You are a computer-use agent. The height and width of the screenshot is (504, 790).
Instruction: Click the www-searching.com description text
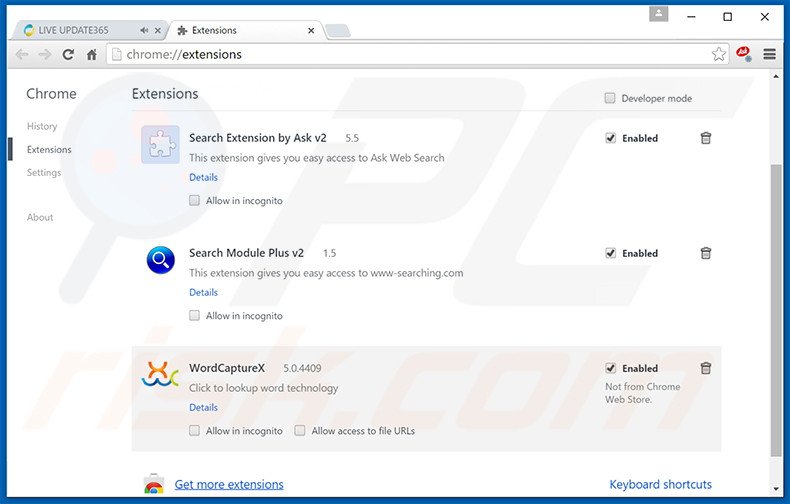pos(326,273)
